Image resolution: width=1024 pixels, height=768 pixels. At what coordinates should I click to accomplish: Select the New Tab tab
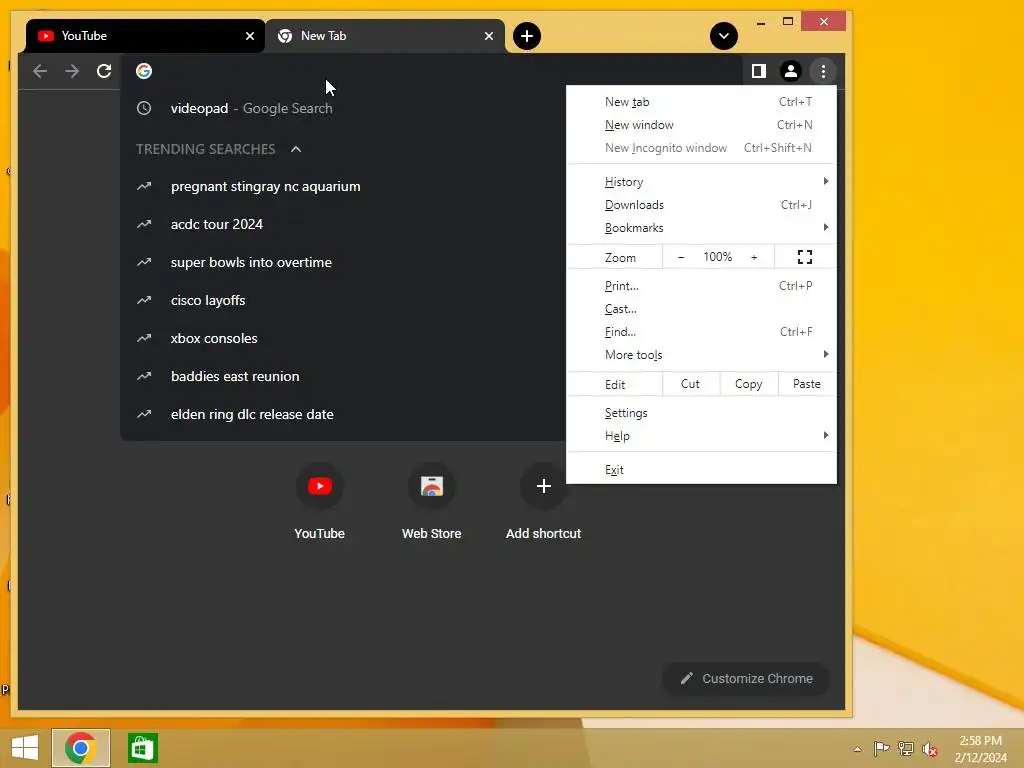click(x=385, y=36)
